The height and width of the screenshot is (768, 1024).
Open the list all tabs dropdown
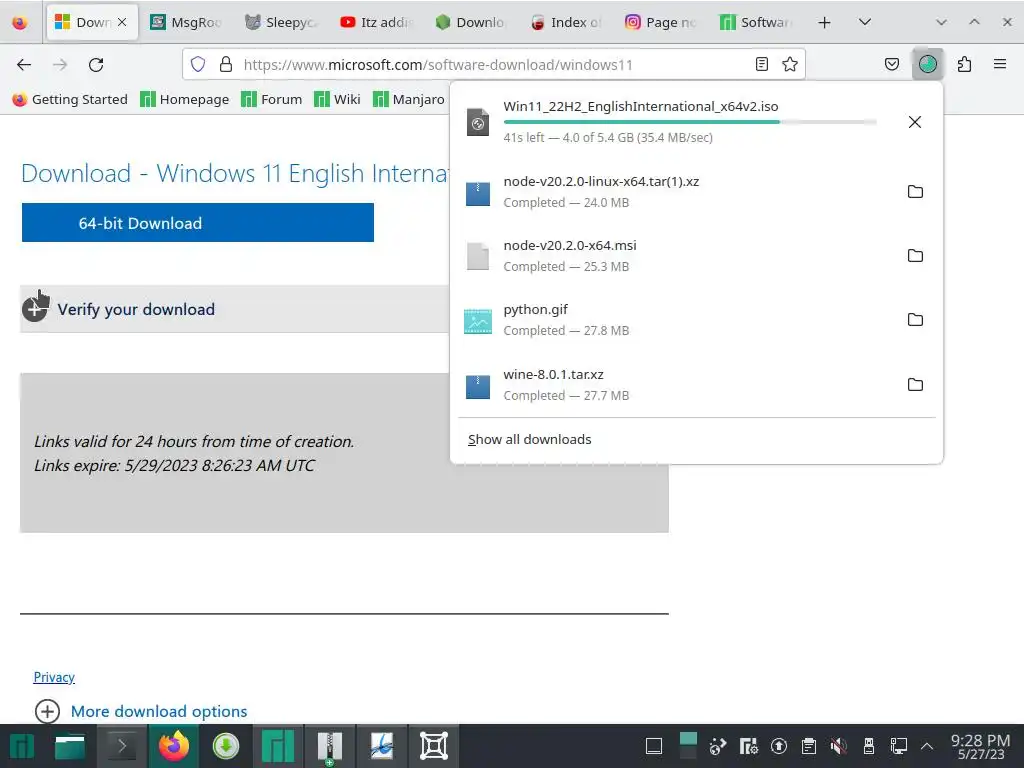click(x=865, y=22)
